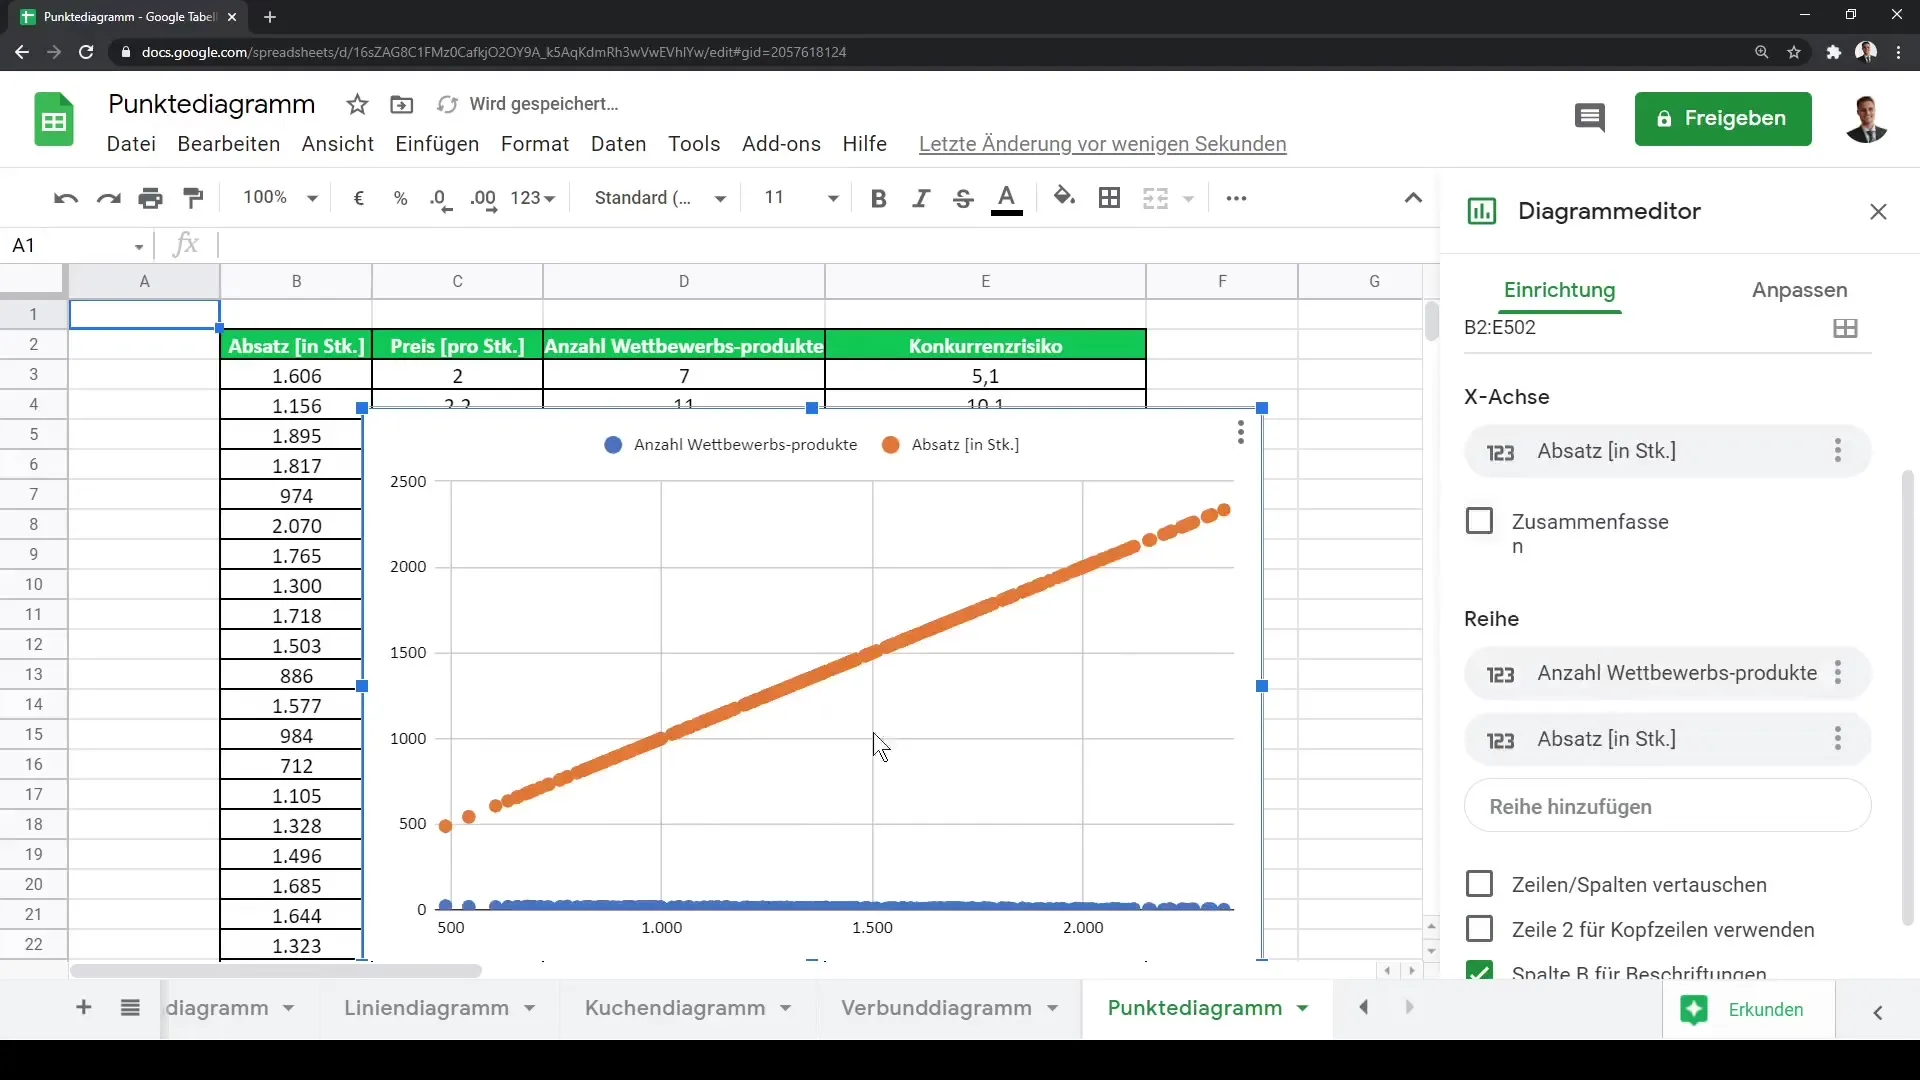Open the Format menu
Image resolution: width=1920 pixels, height=1080 pixels.
pos(535,144)
